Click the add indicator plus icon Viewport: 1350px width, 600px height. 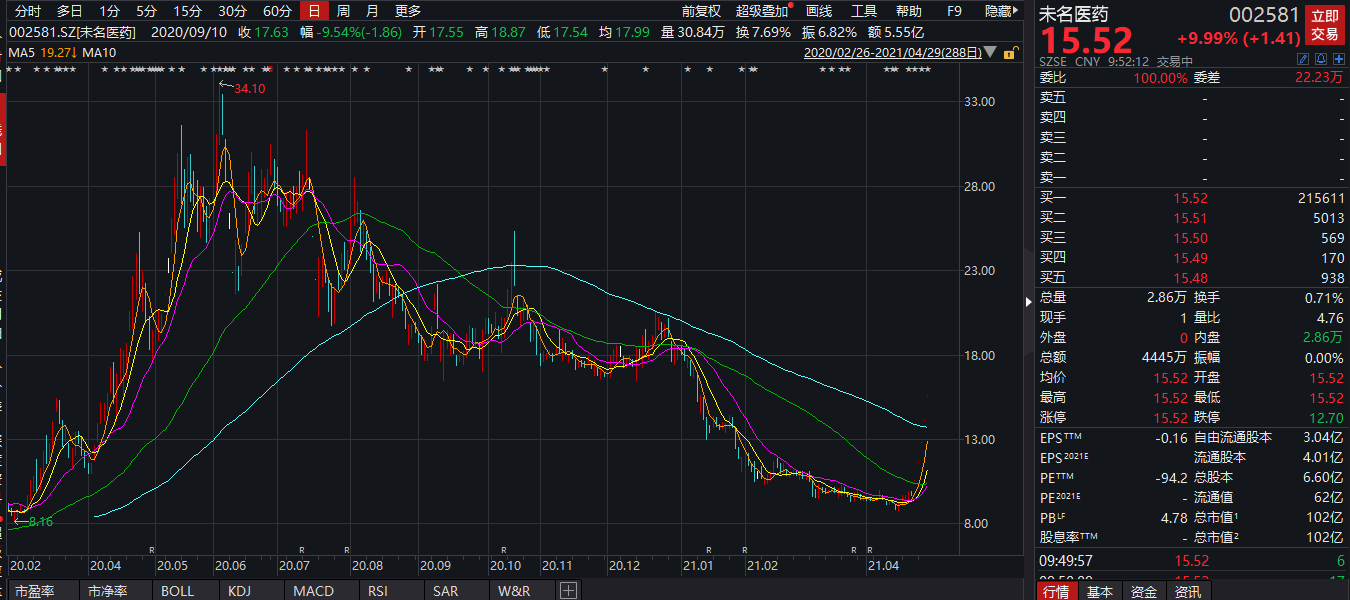568,591
